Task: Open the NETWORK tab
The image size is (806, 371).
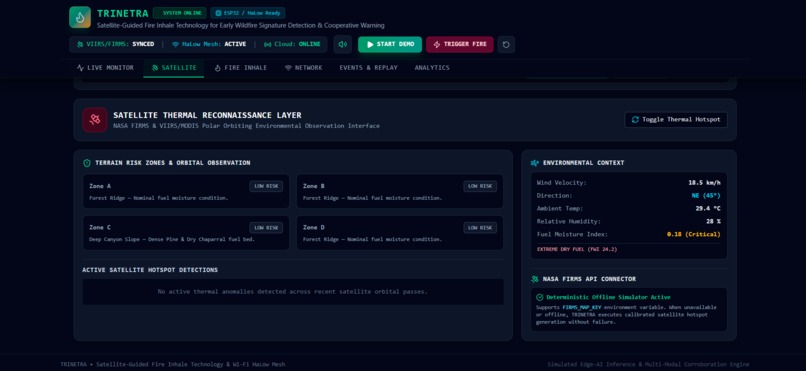Action: (303, 68)
